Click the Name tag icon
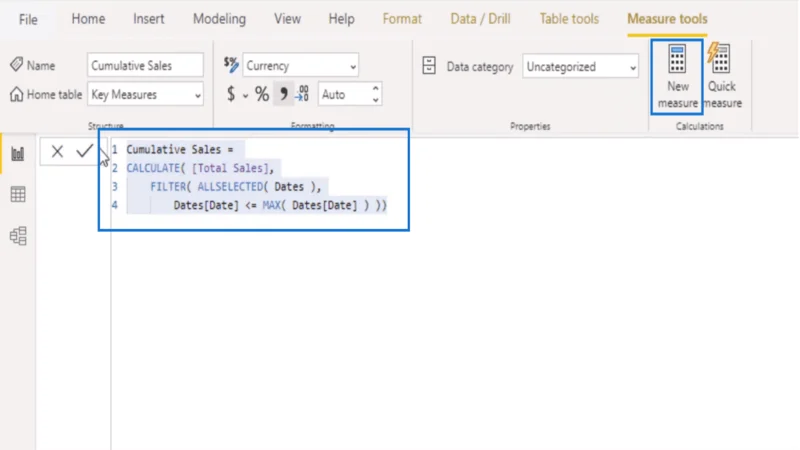Screen dimensions: 800x450 tap(16, 65)
